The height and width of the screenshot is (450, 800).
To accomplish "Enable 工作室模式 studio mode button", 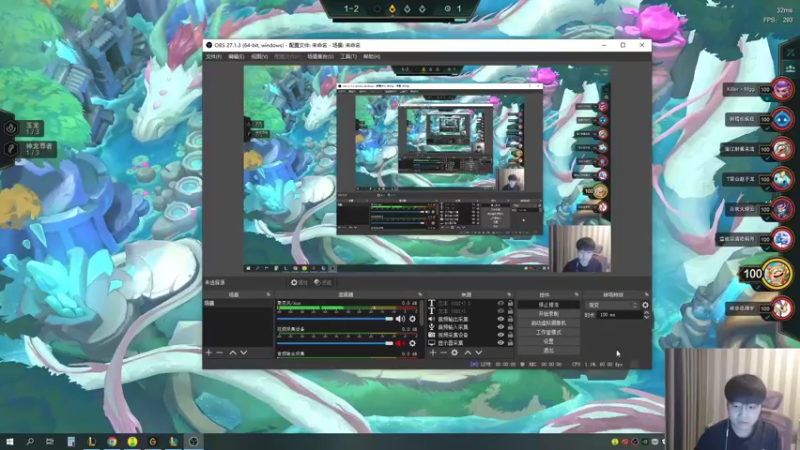I will 548,332.
